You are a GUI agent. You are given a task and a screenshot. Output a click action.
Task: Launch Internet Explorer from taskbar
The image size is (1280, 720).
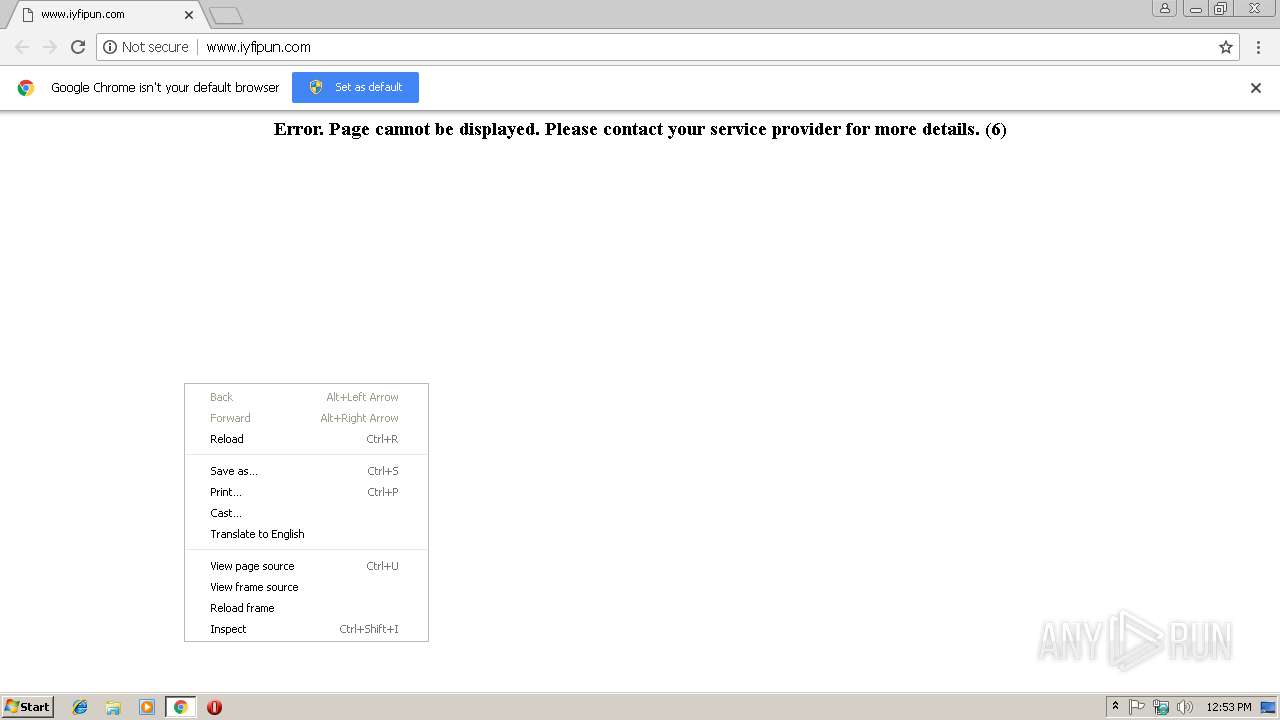click(80, 707)
